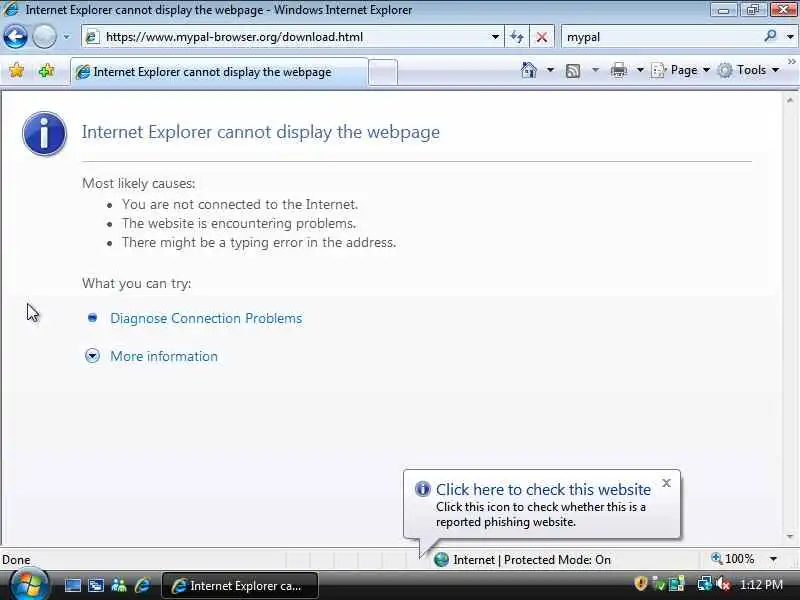Click the muted volume speaker tray icon
Viewport: 800px width, 600px height.
tap(723, 584)
